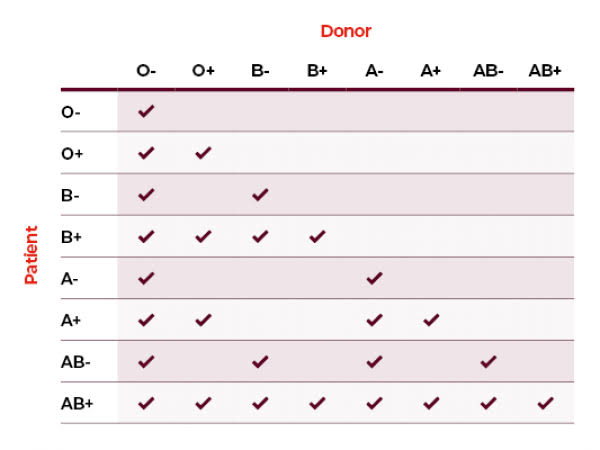Select the A- donor column header
Viewport: 600px width, 450px height.
click(374, 71)
